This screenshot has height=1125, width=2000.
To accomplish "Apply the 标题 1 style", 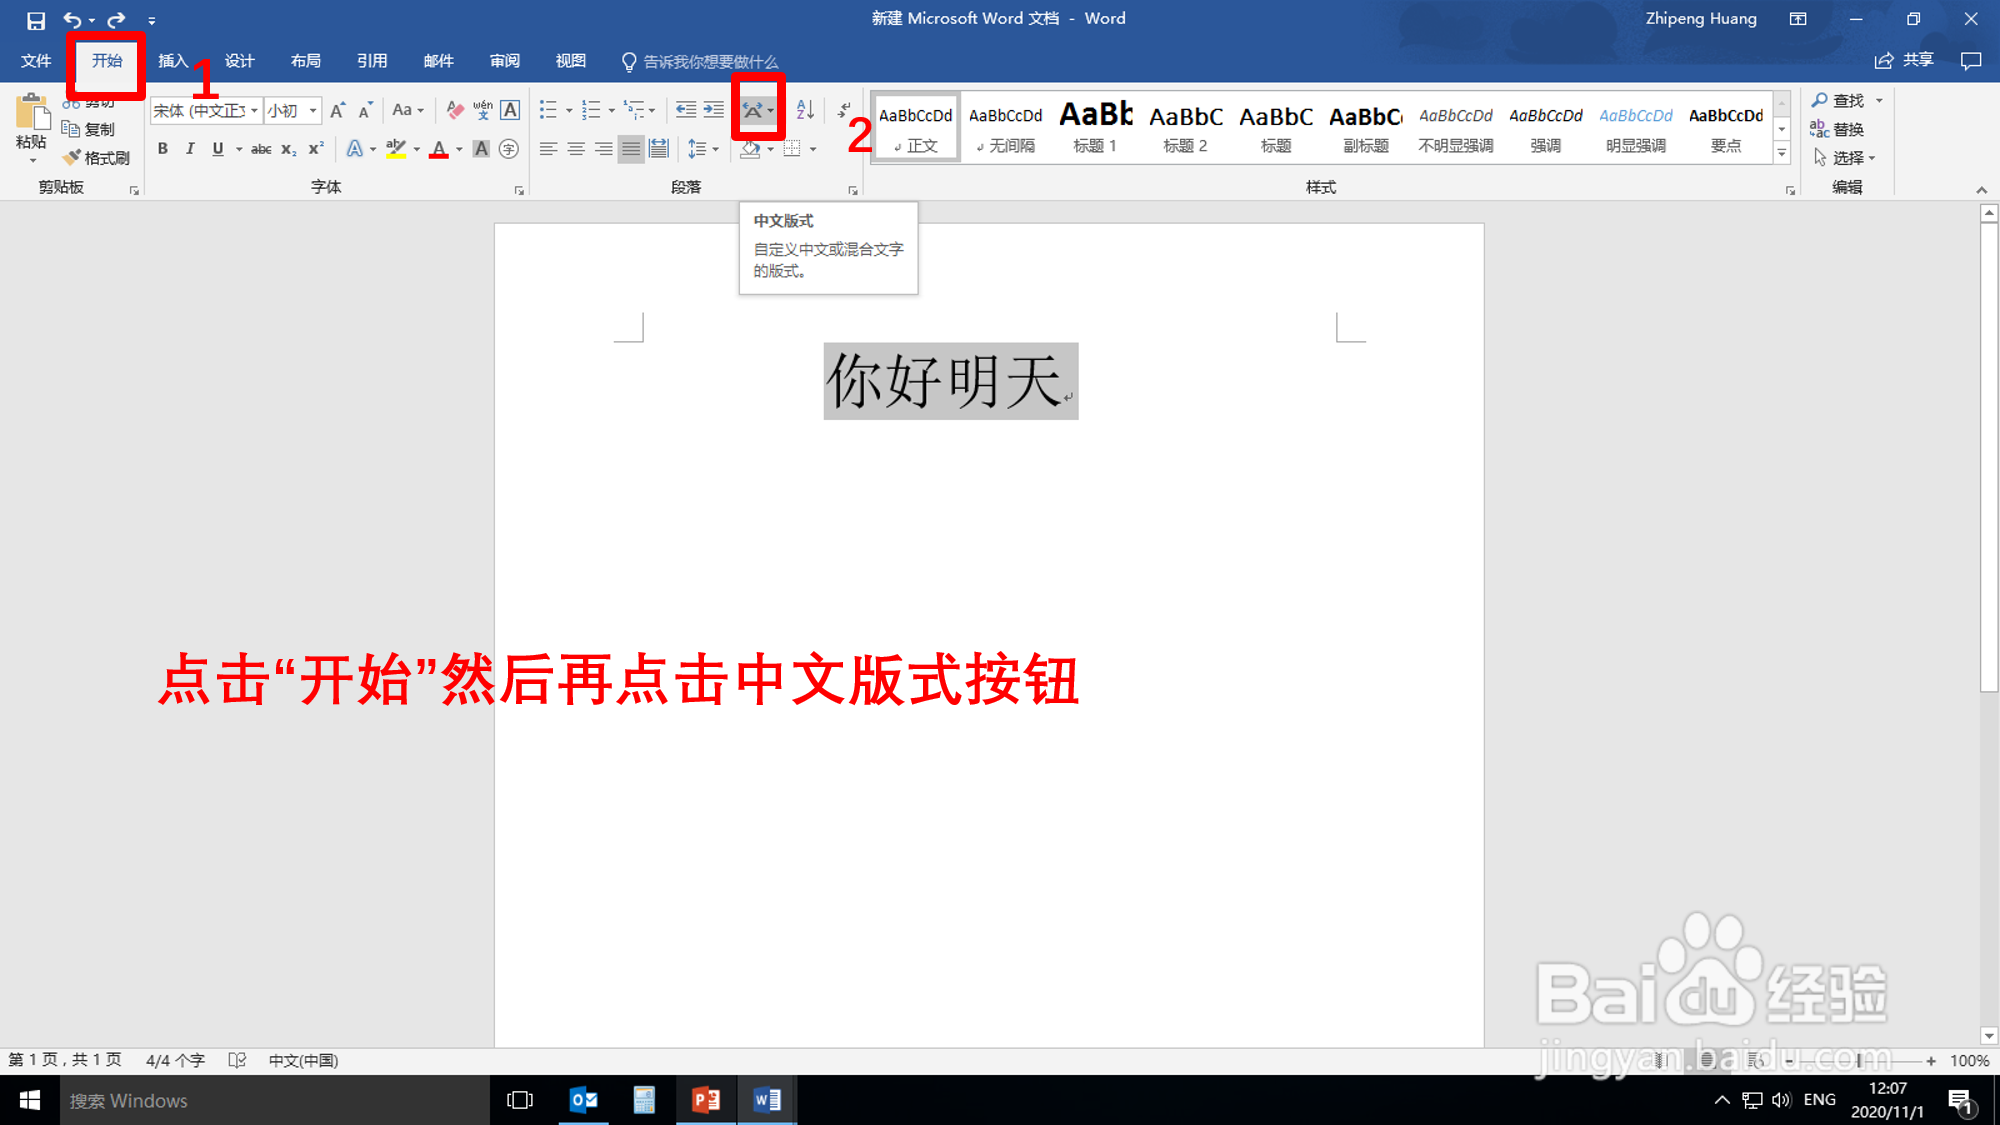I will (1095, 126).
